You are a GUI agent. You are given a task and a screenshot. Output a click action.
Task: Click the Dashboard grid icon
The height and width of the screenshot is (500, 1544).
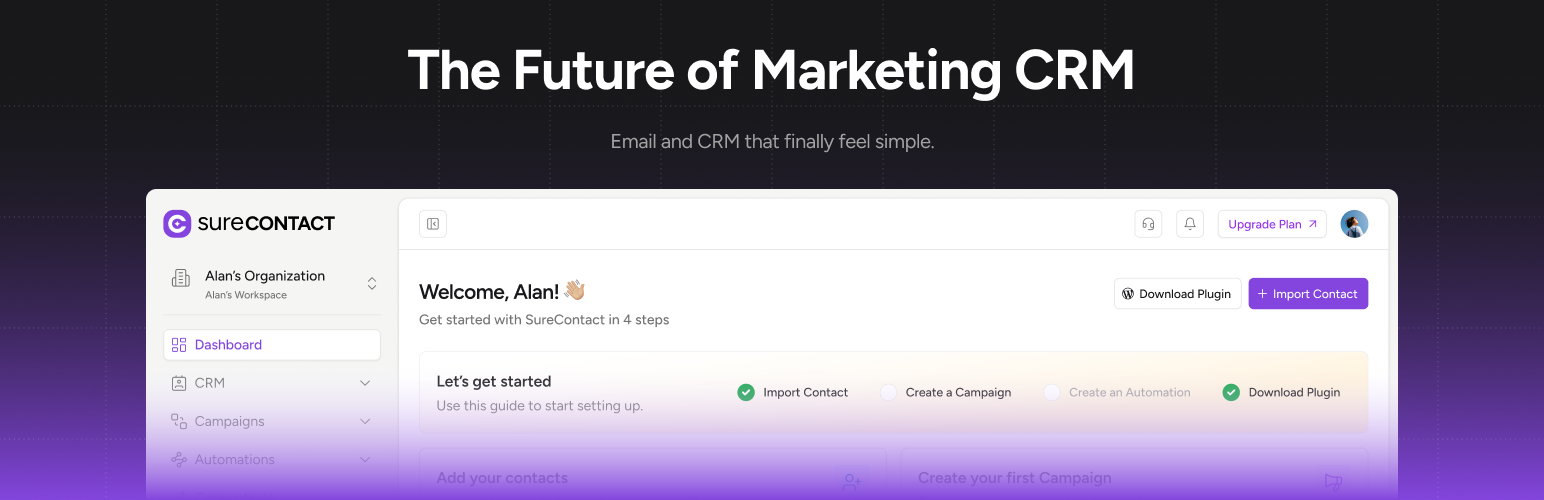point(179,345)
